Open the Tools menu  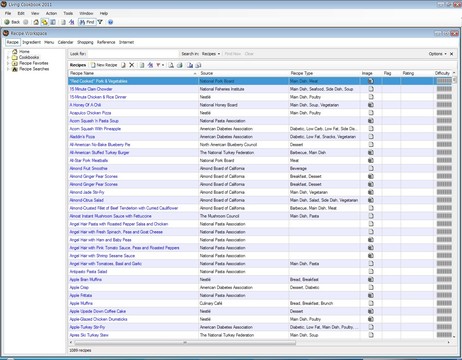68,13
